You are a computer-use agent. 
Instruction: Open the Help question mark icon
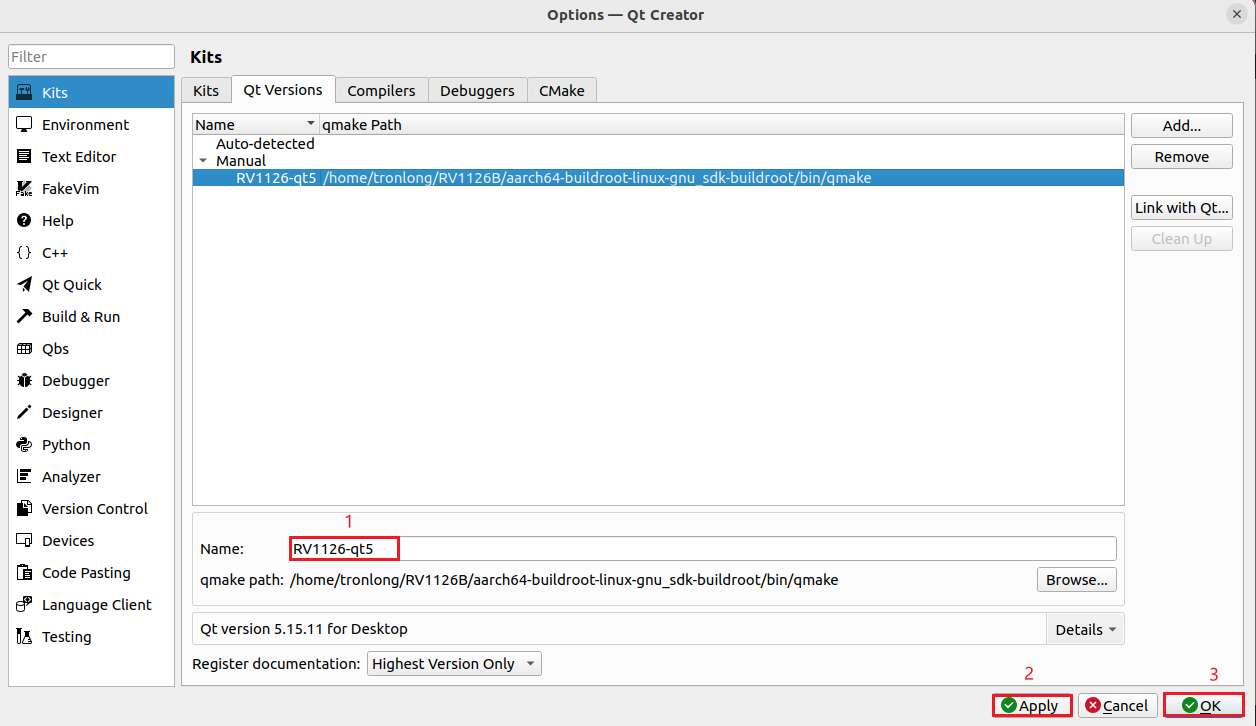point(25,221)
